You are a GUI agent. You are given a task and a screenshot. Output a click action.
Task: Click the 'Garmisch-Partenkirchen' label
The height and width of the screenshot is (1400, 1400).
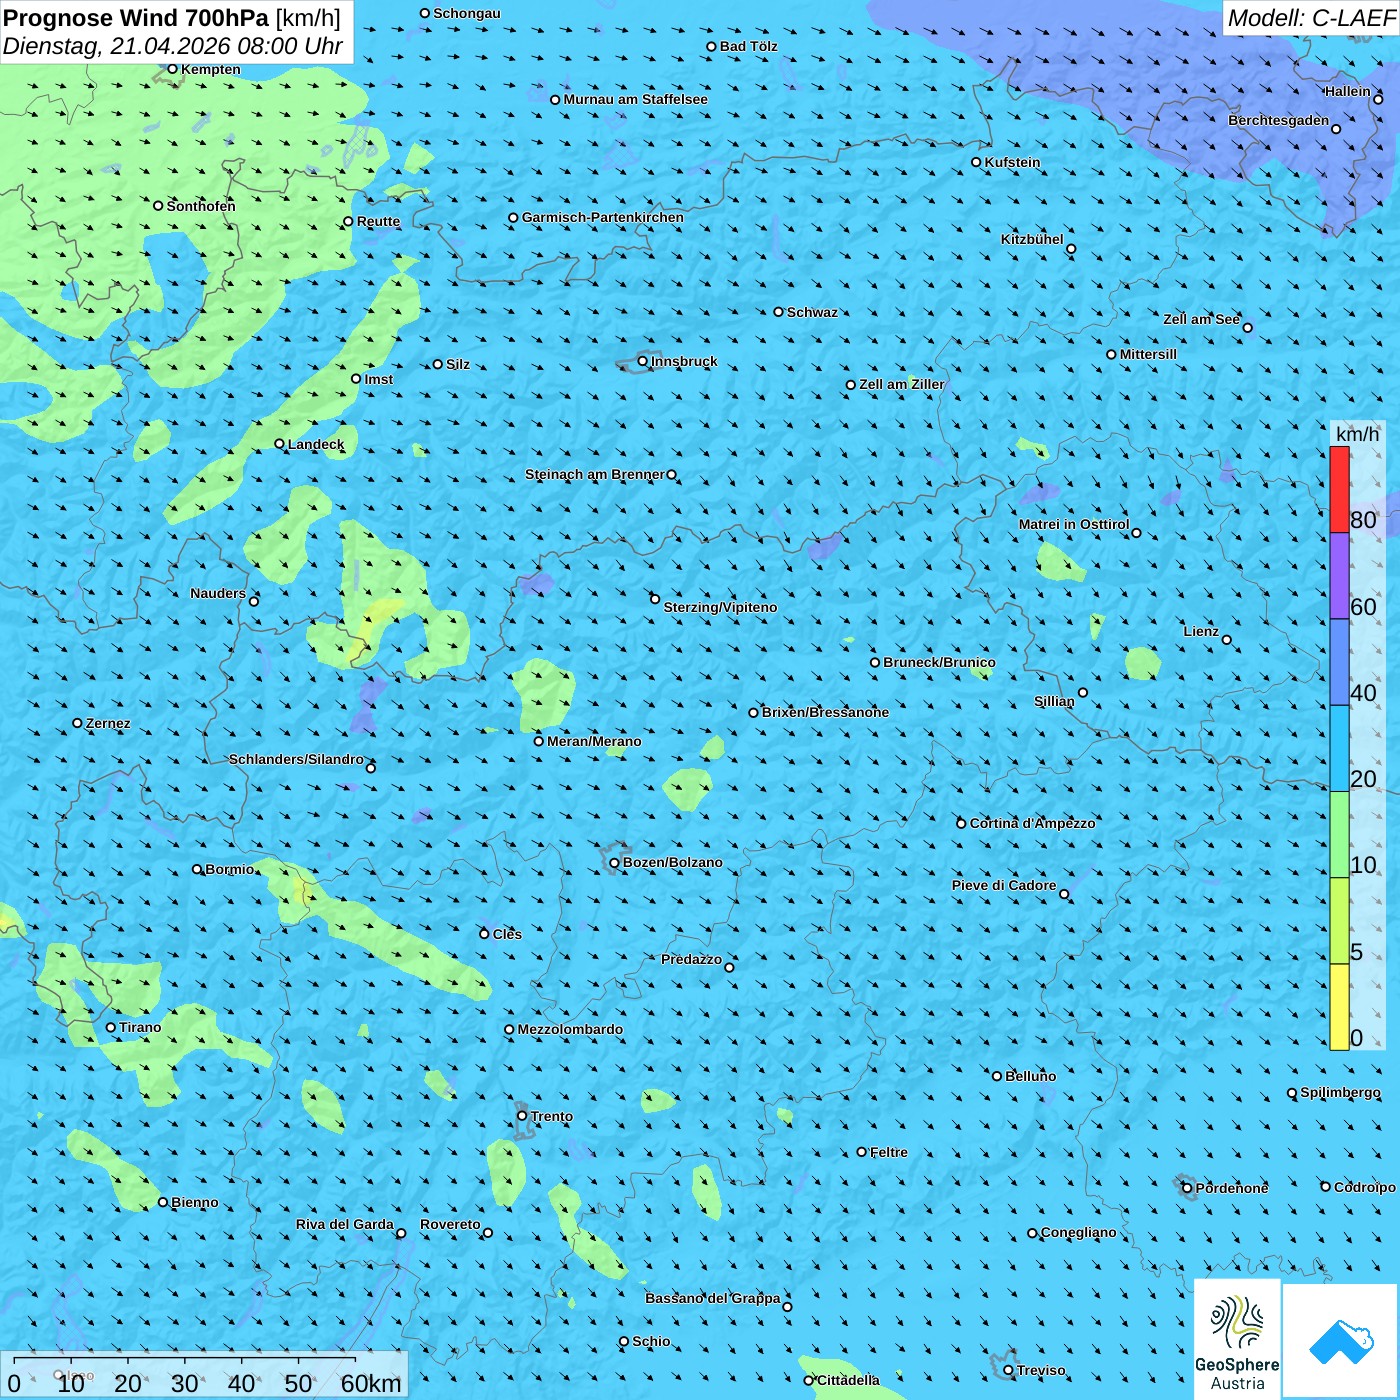(603, 217)
